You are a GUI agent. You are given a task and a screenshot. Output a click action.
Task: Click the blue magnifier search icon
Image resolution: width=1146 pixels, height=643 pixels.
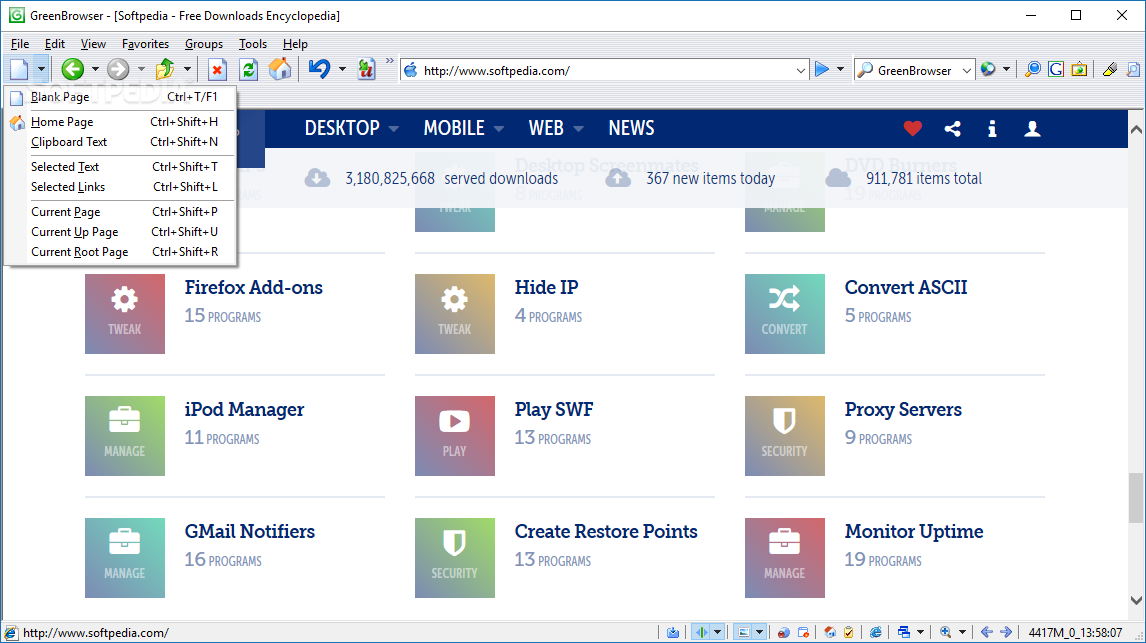(x=1032, y=70)
